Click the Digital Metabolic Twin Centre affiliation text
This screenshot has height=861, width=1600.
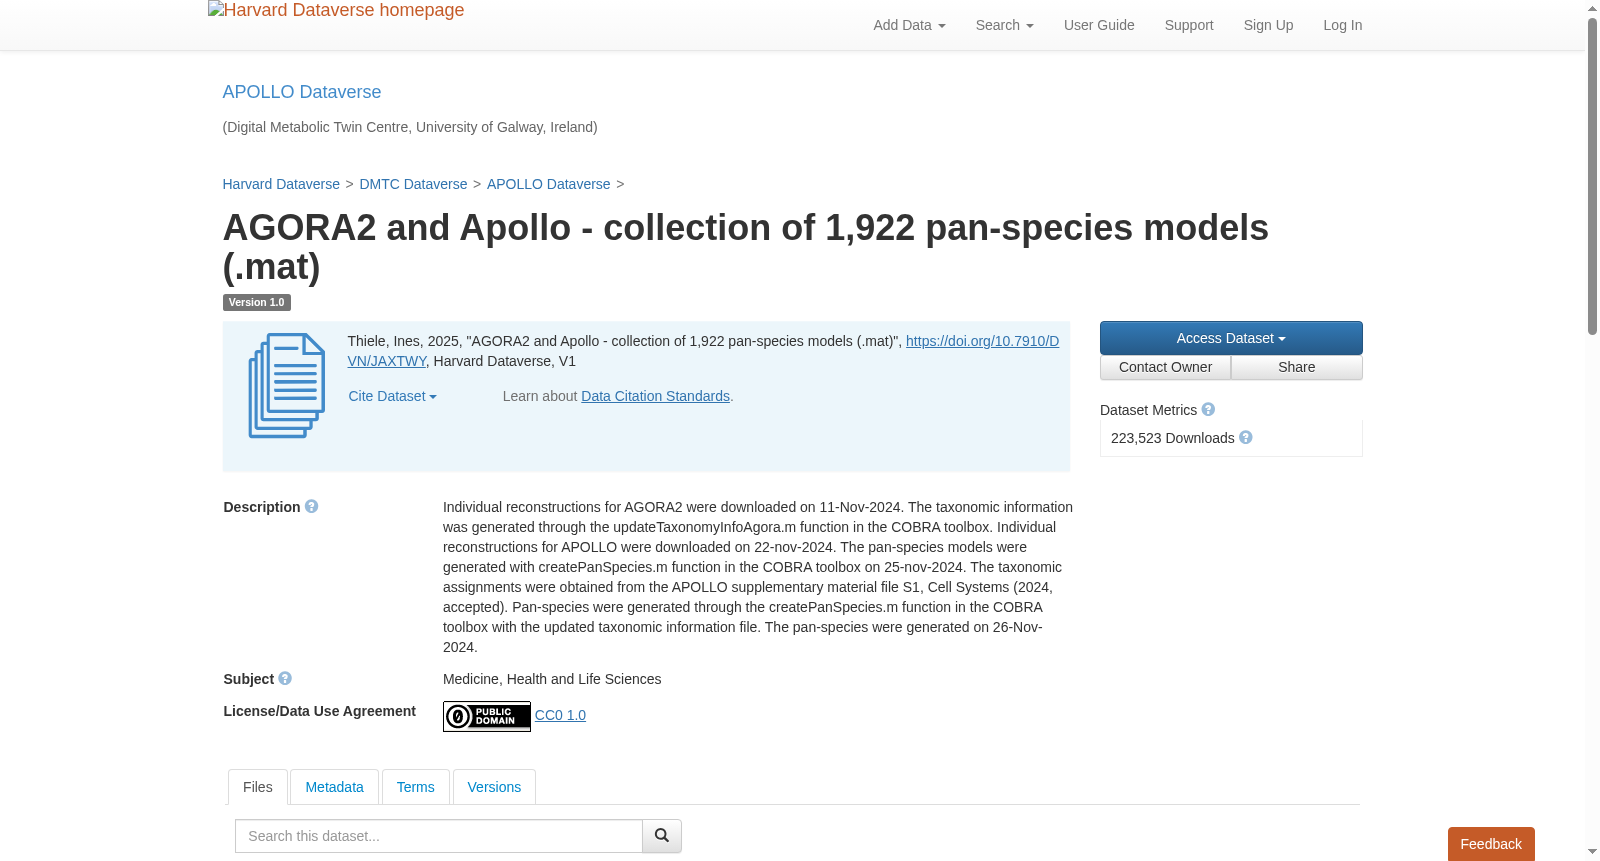[410, 127]
